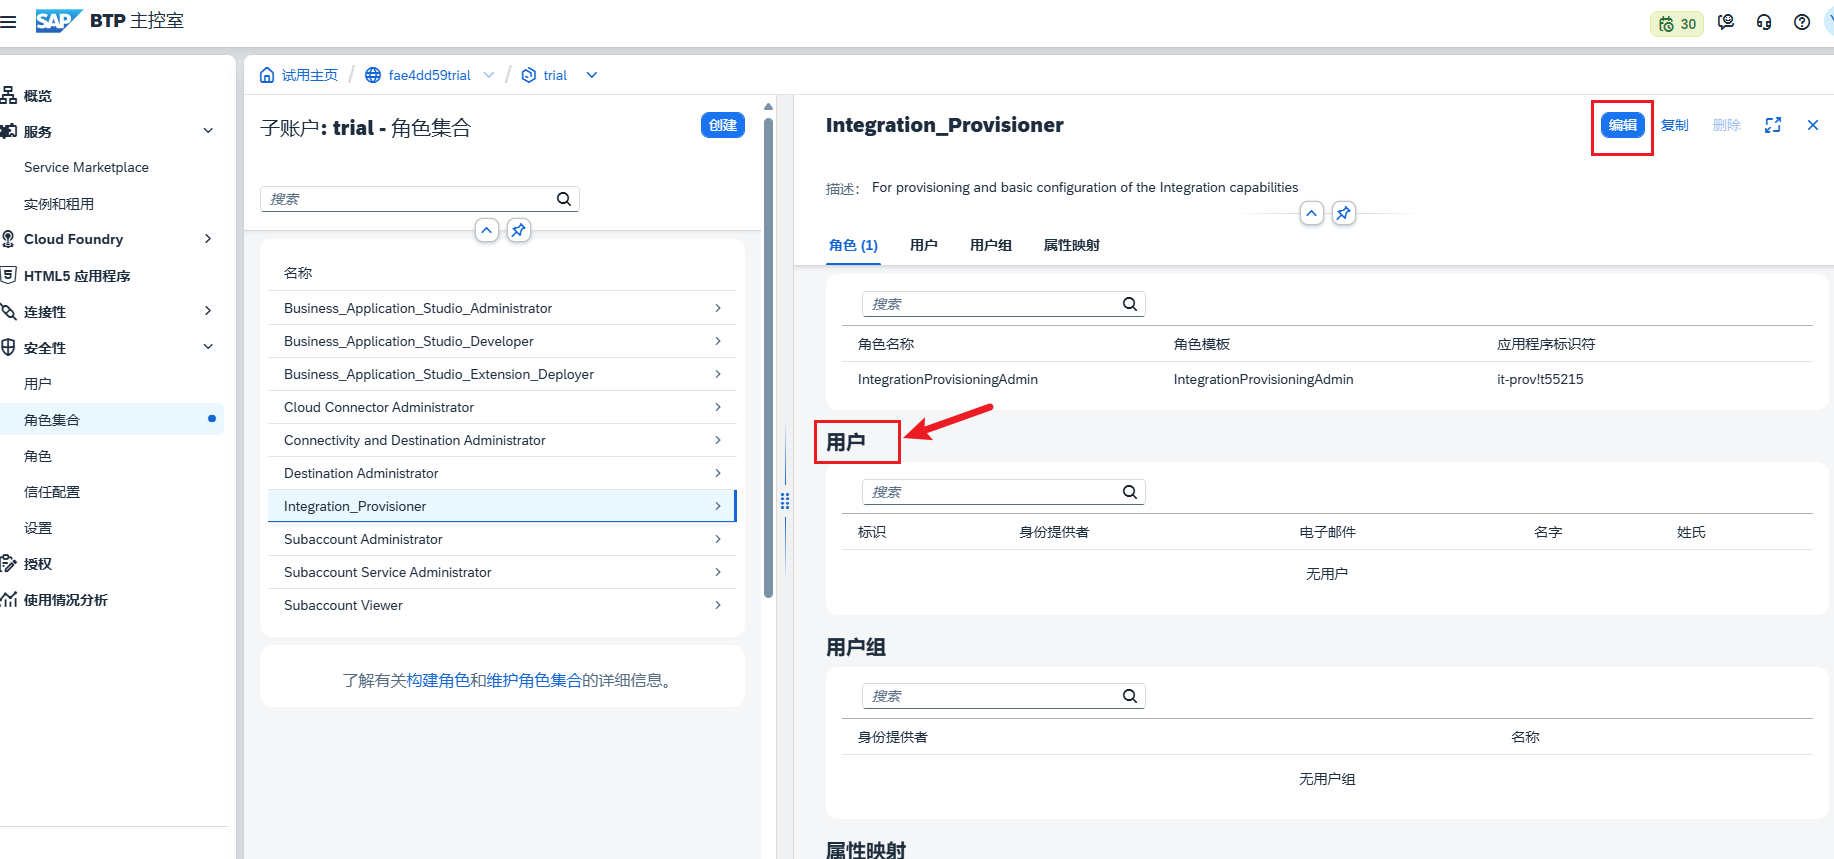The height and width of the screenshot is (859, 1834).
Task: Click the home icon in the breadcrumb
Action: (x=267, y=75)
